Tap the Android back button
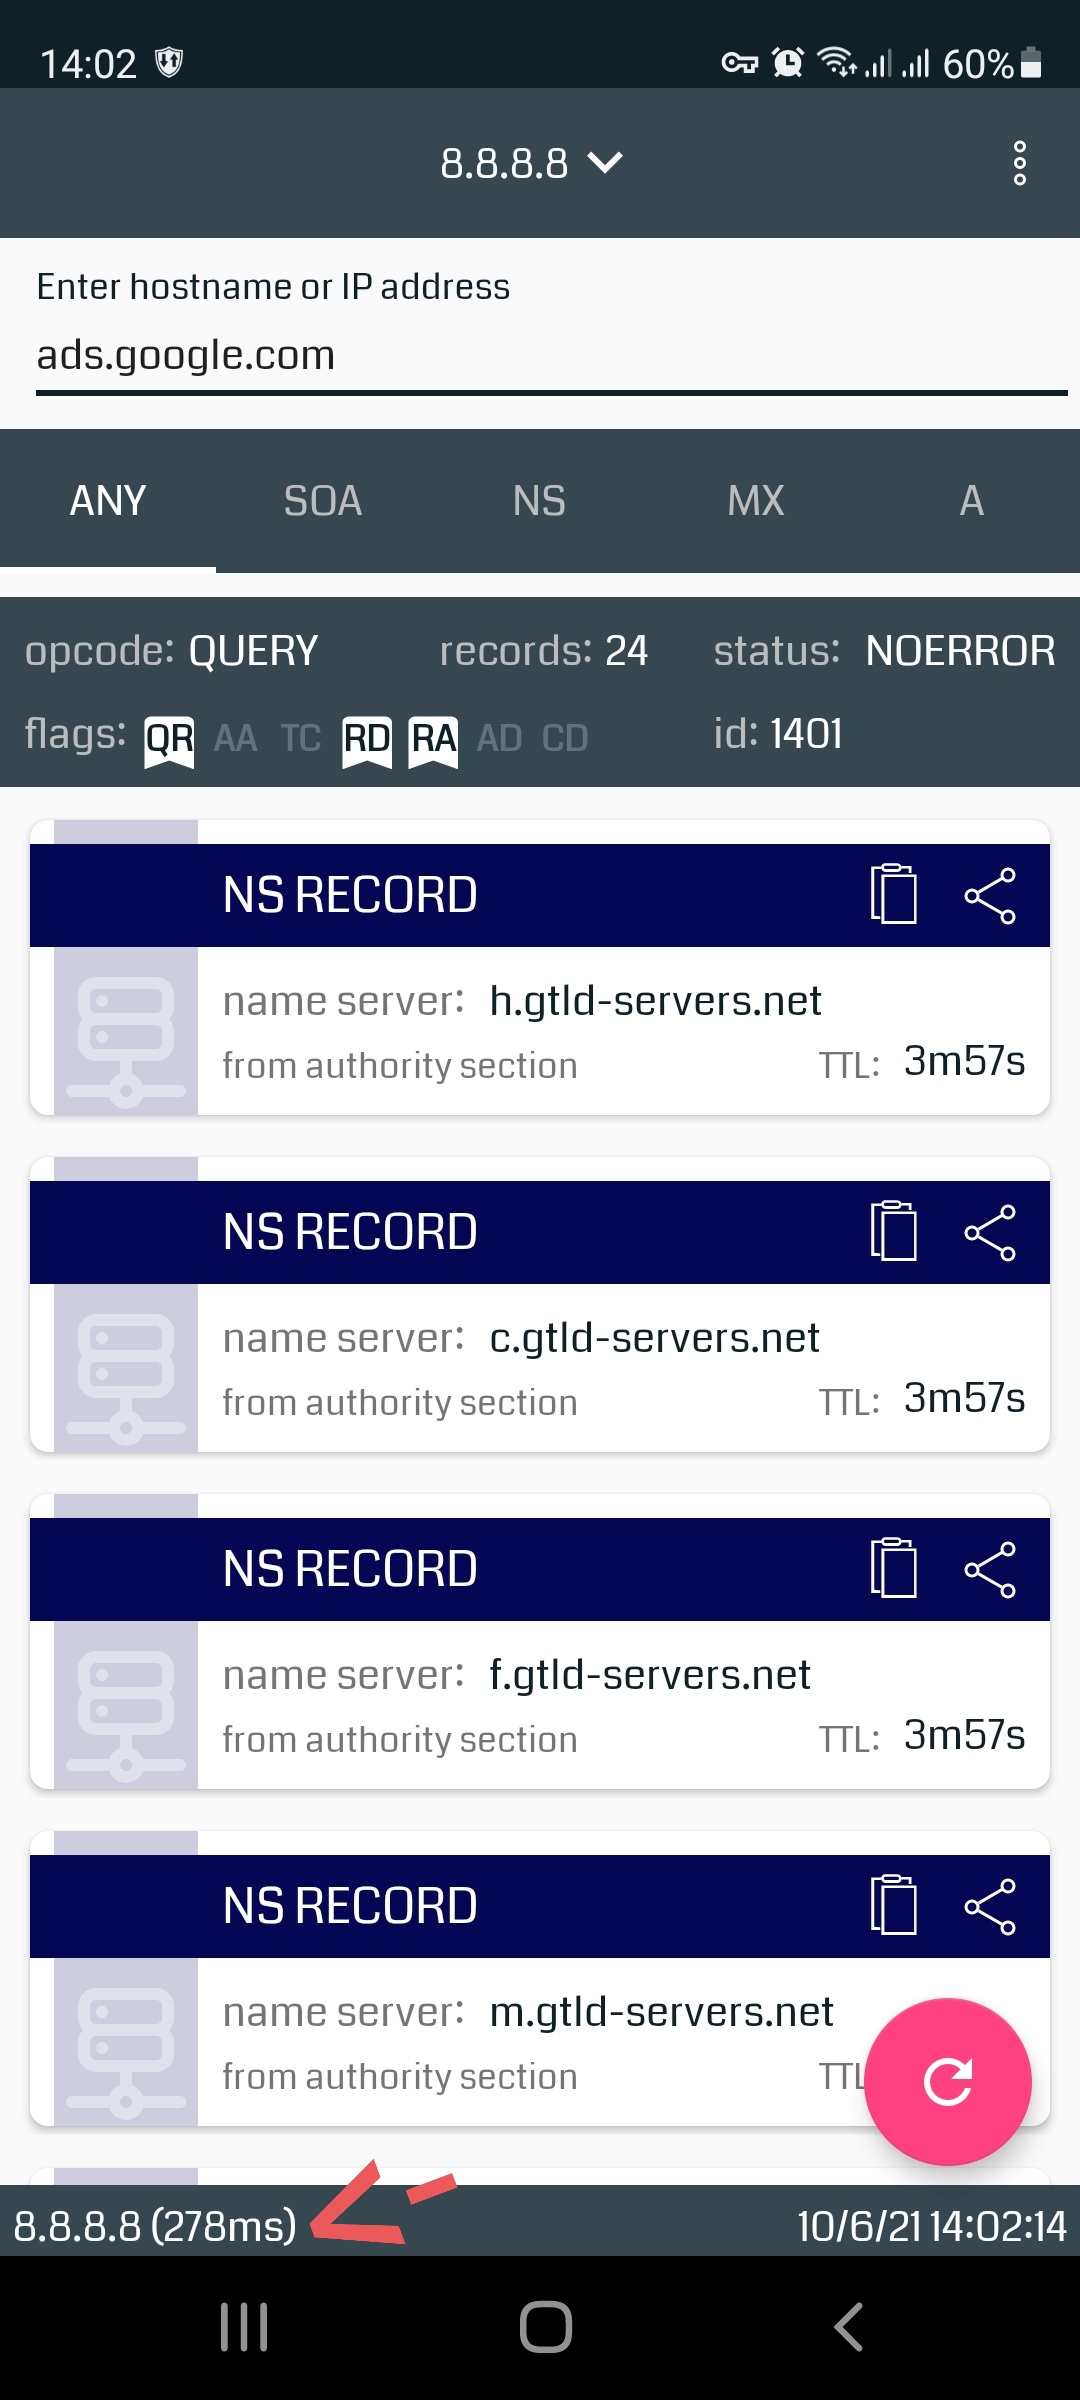 [848, 2327]
